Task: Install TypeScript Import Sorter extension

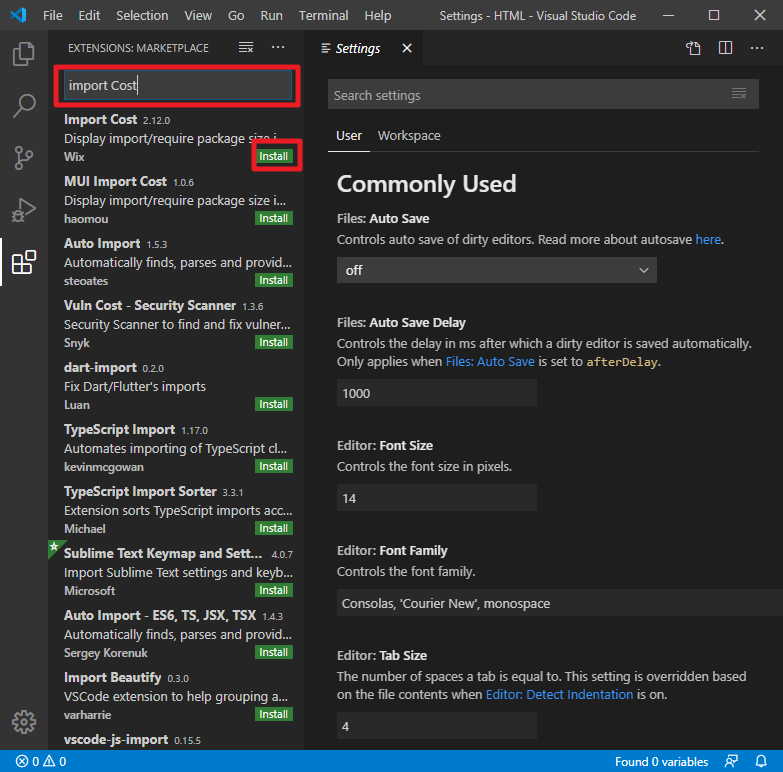Action: 274,528
